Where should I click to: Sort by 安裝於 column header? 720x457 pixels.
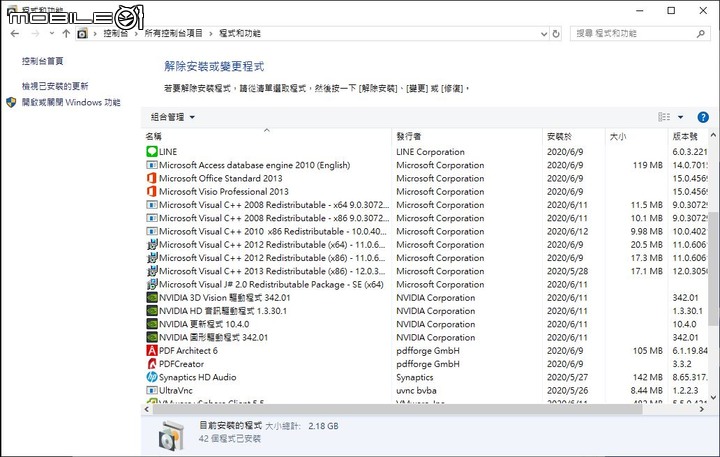click(559, 136)
